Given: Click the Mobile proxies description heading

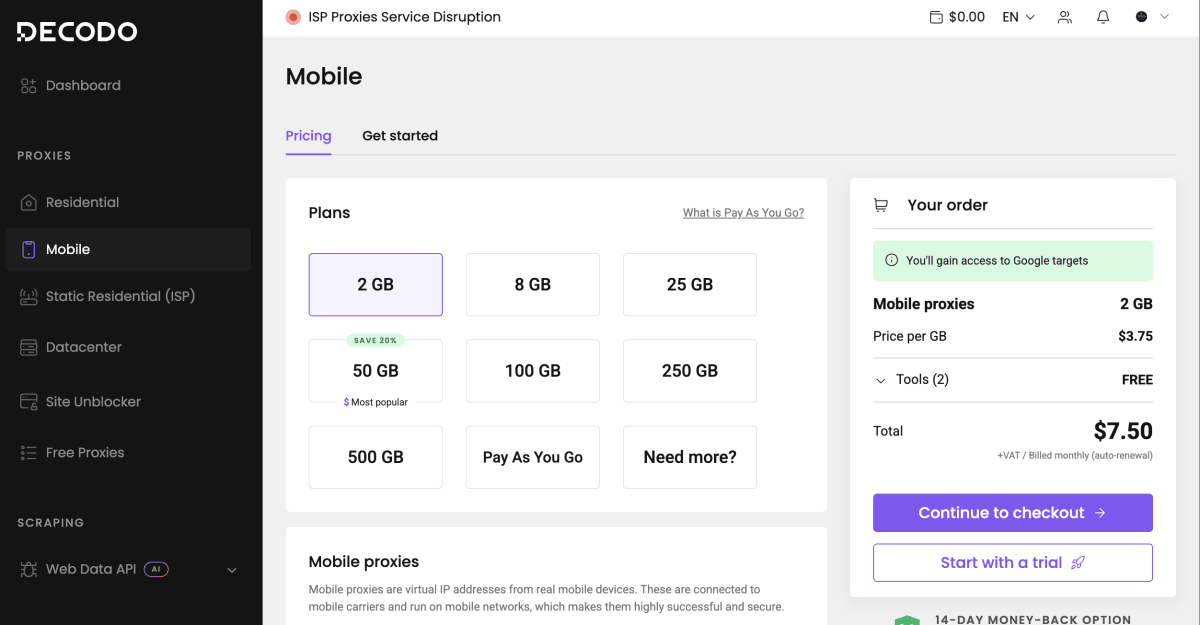Looking at the screenshot, I should pos(364,562).
